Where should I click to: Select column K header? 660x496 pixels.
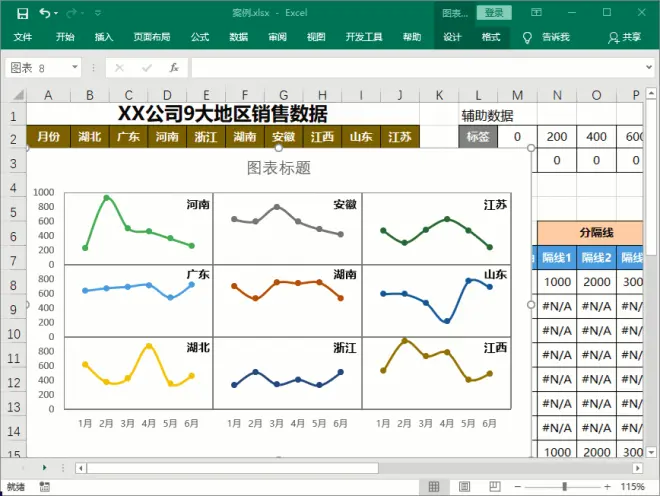click(x=439, y=95)
